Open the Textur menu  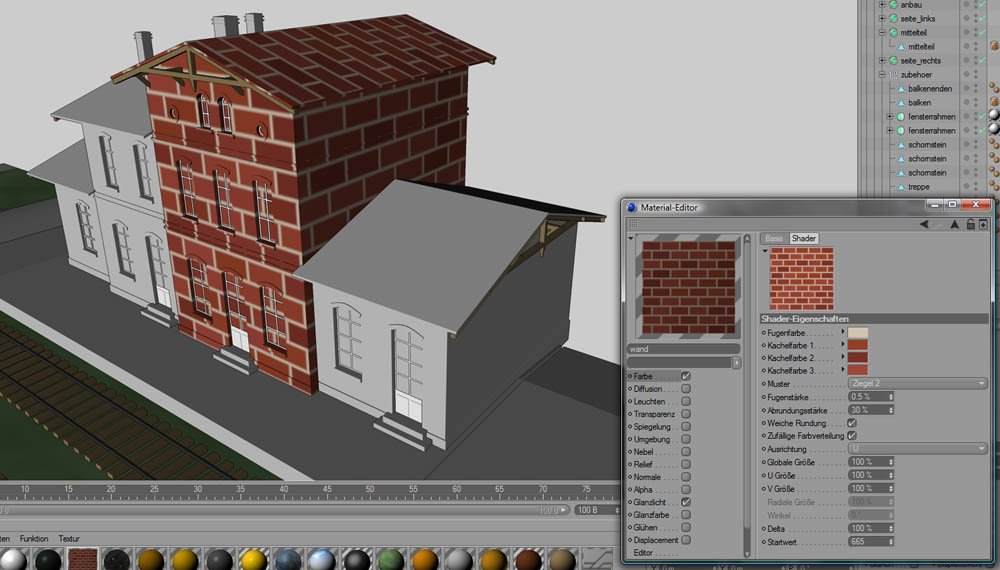coord(69,539)
